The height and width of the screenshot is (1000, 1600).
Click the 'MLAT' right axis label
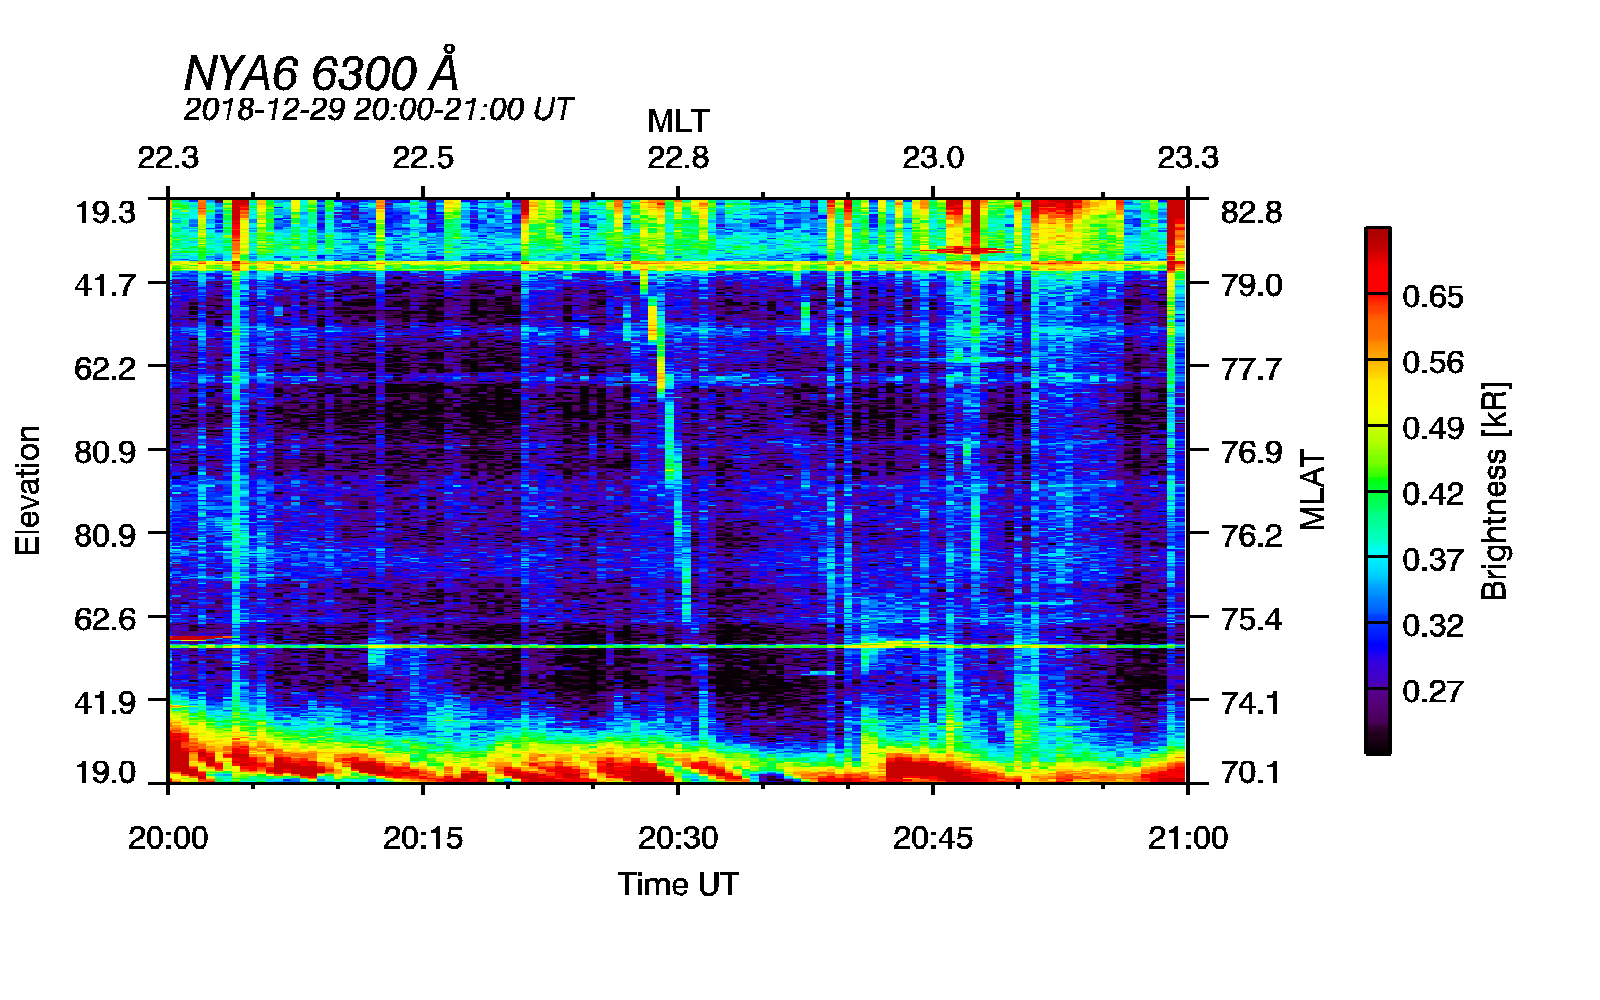pos(1313,490)
